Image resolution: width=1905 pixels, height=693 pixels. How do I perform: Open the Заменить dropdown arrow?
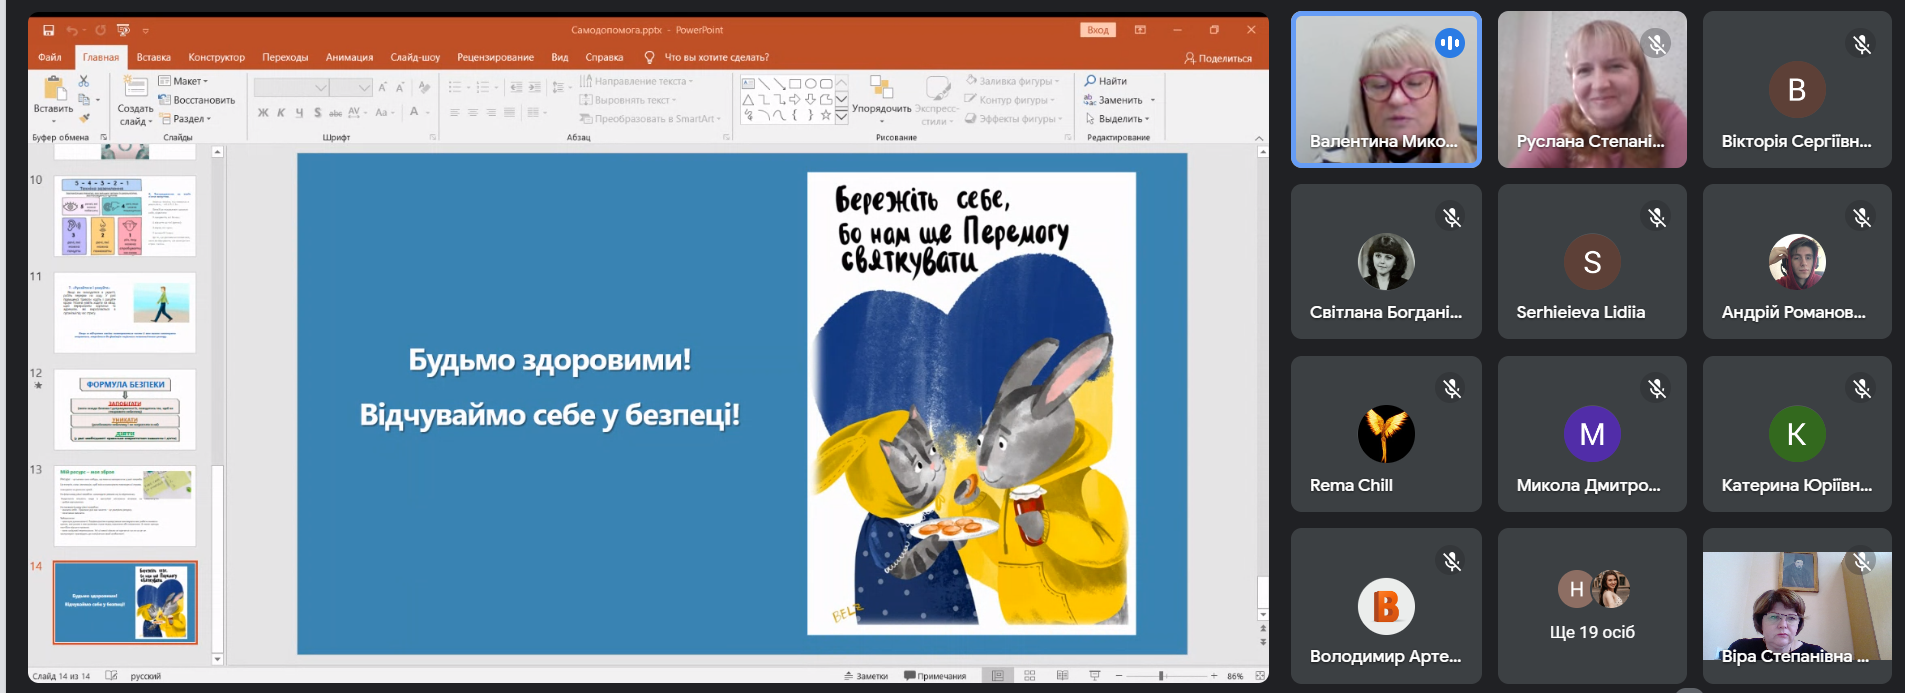[x=1153, y=100]
